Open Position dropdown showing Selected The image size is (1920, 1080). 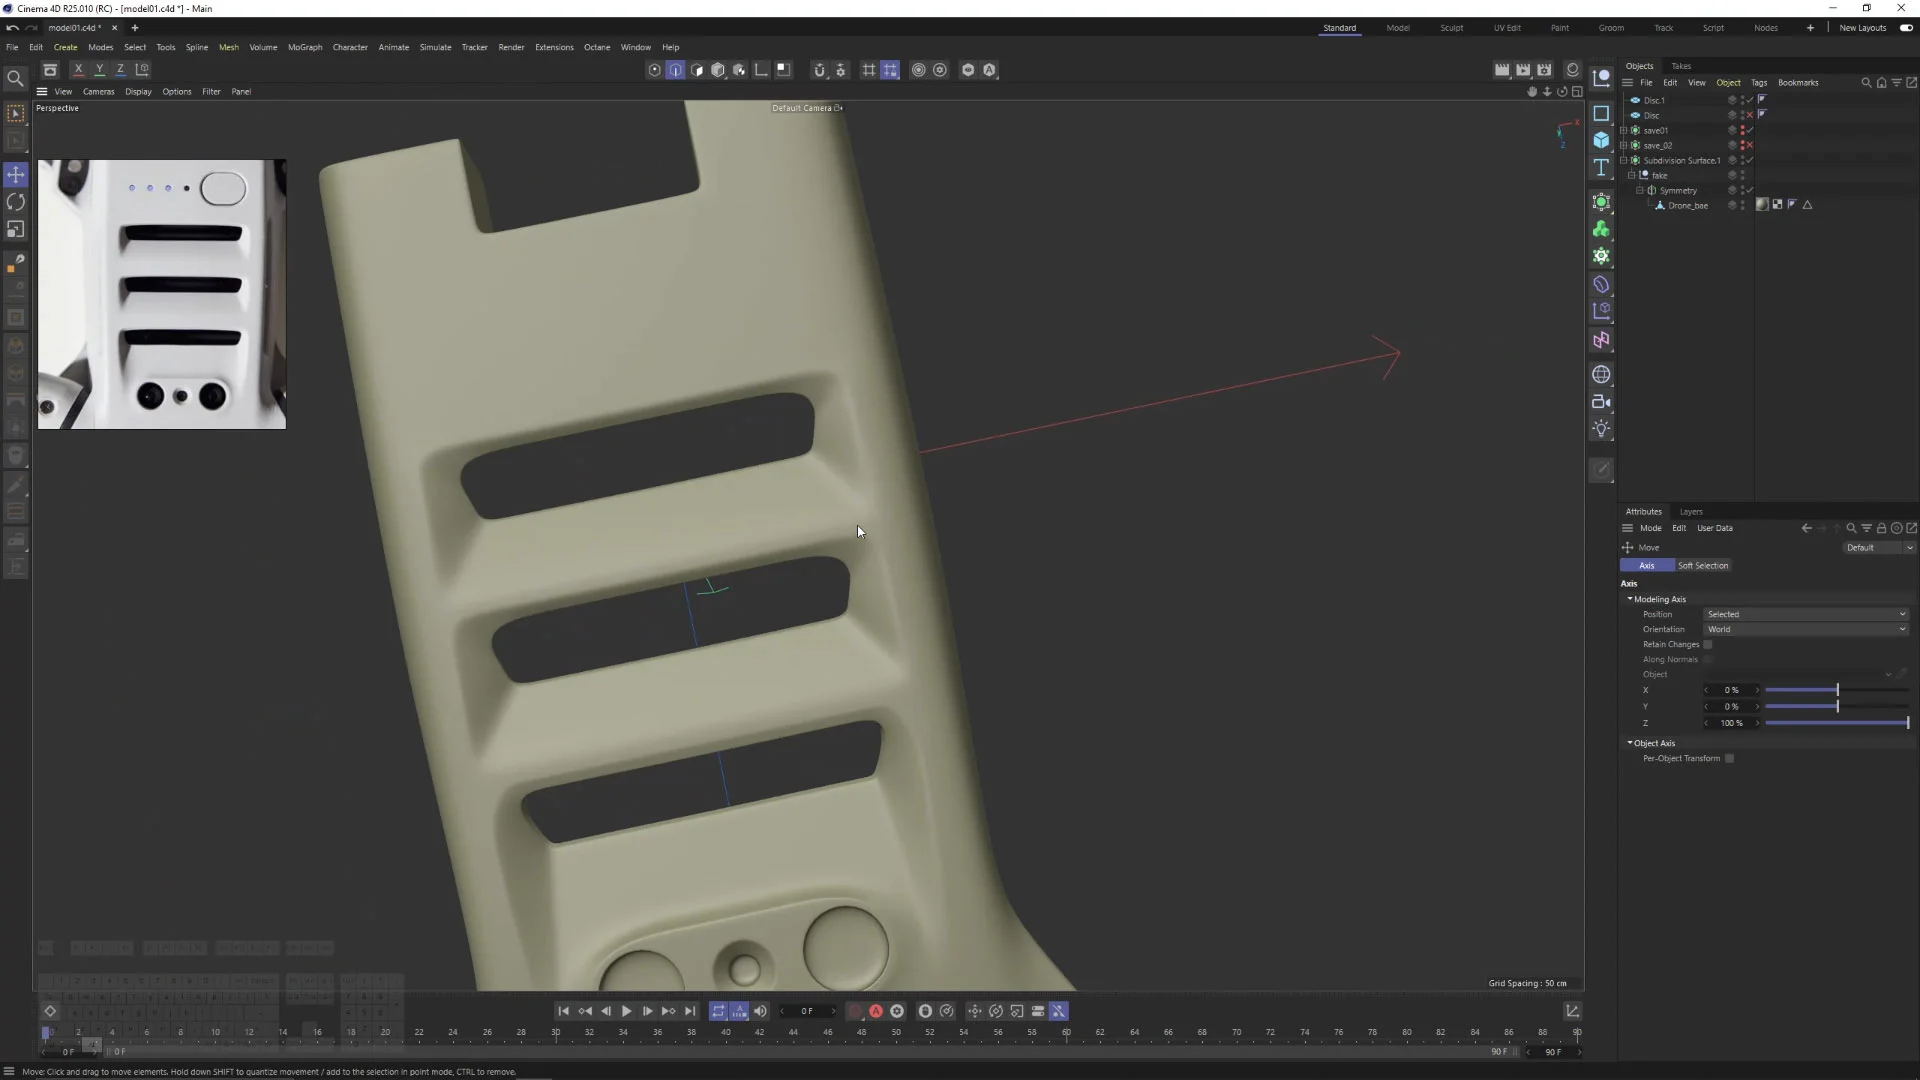click(x=1806, y=614)
